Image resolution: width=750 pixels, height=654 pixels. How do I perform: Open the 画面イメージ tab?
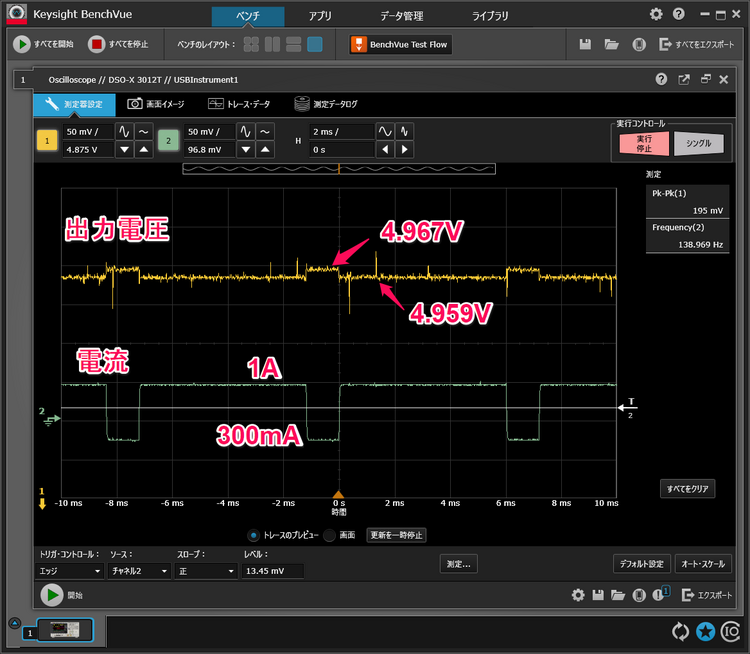[156, 104]
